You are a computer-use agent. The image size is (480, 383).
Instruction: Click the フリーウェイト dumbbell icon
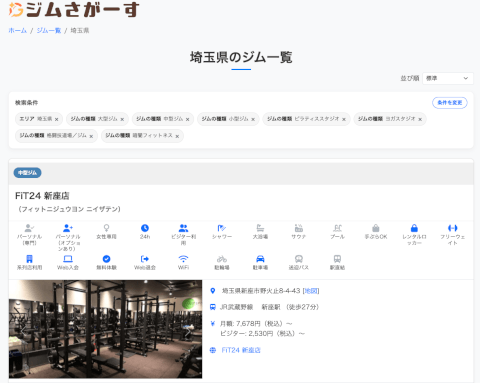(x=453, y=228)
